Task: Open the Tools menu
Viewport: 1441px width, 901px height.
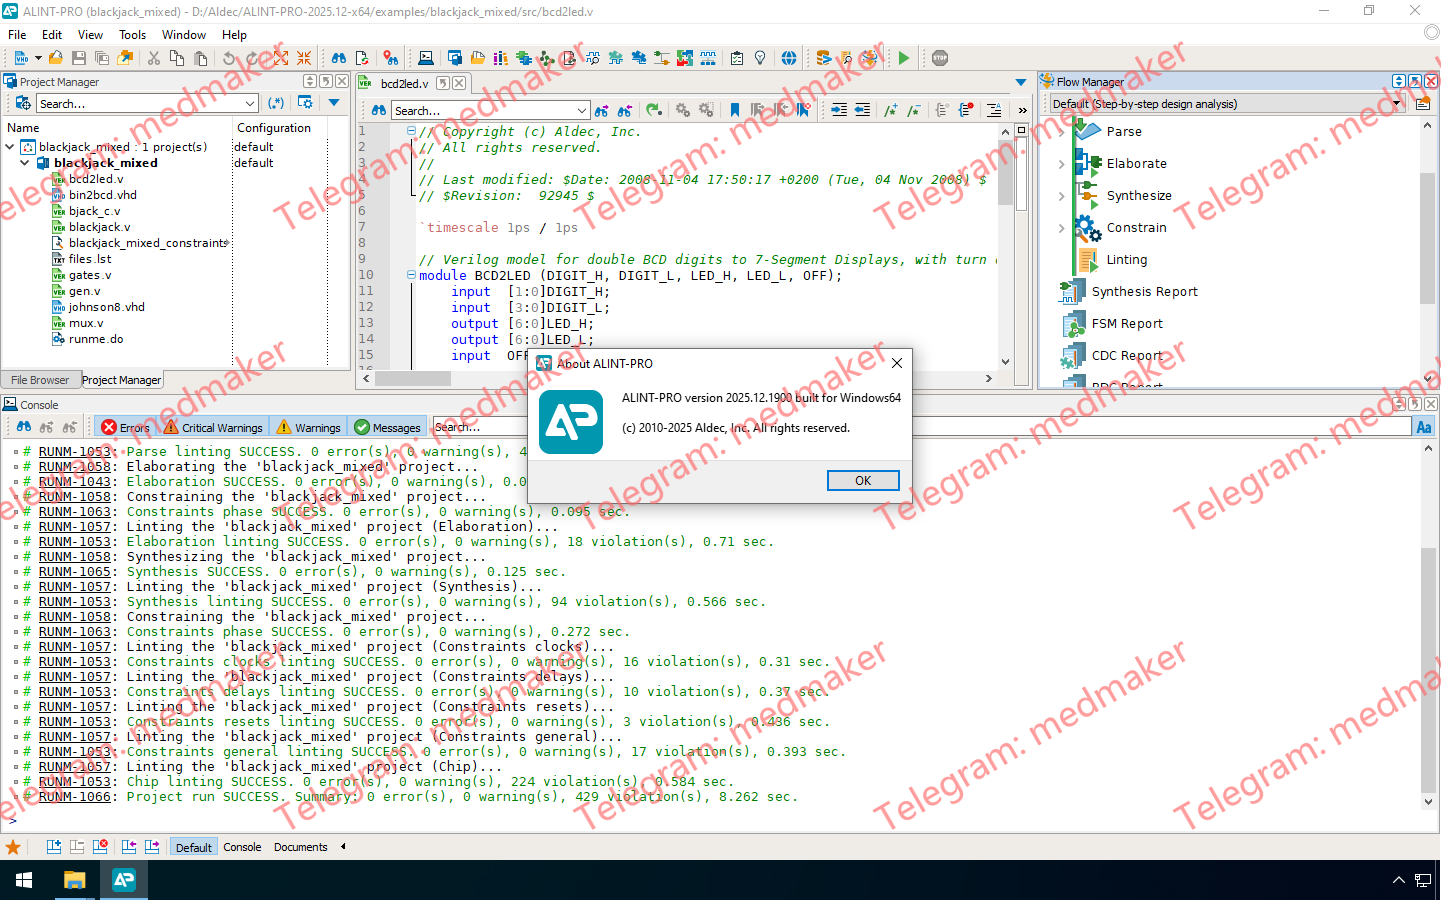Action: click(132, 34)
